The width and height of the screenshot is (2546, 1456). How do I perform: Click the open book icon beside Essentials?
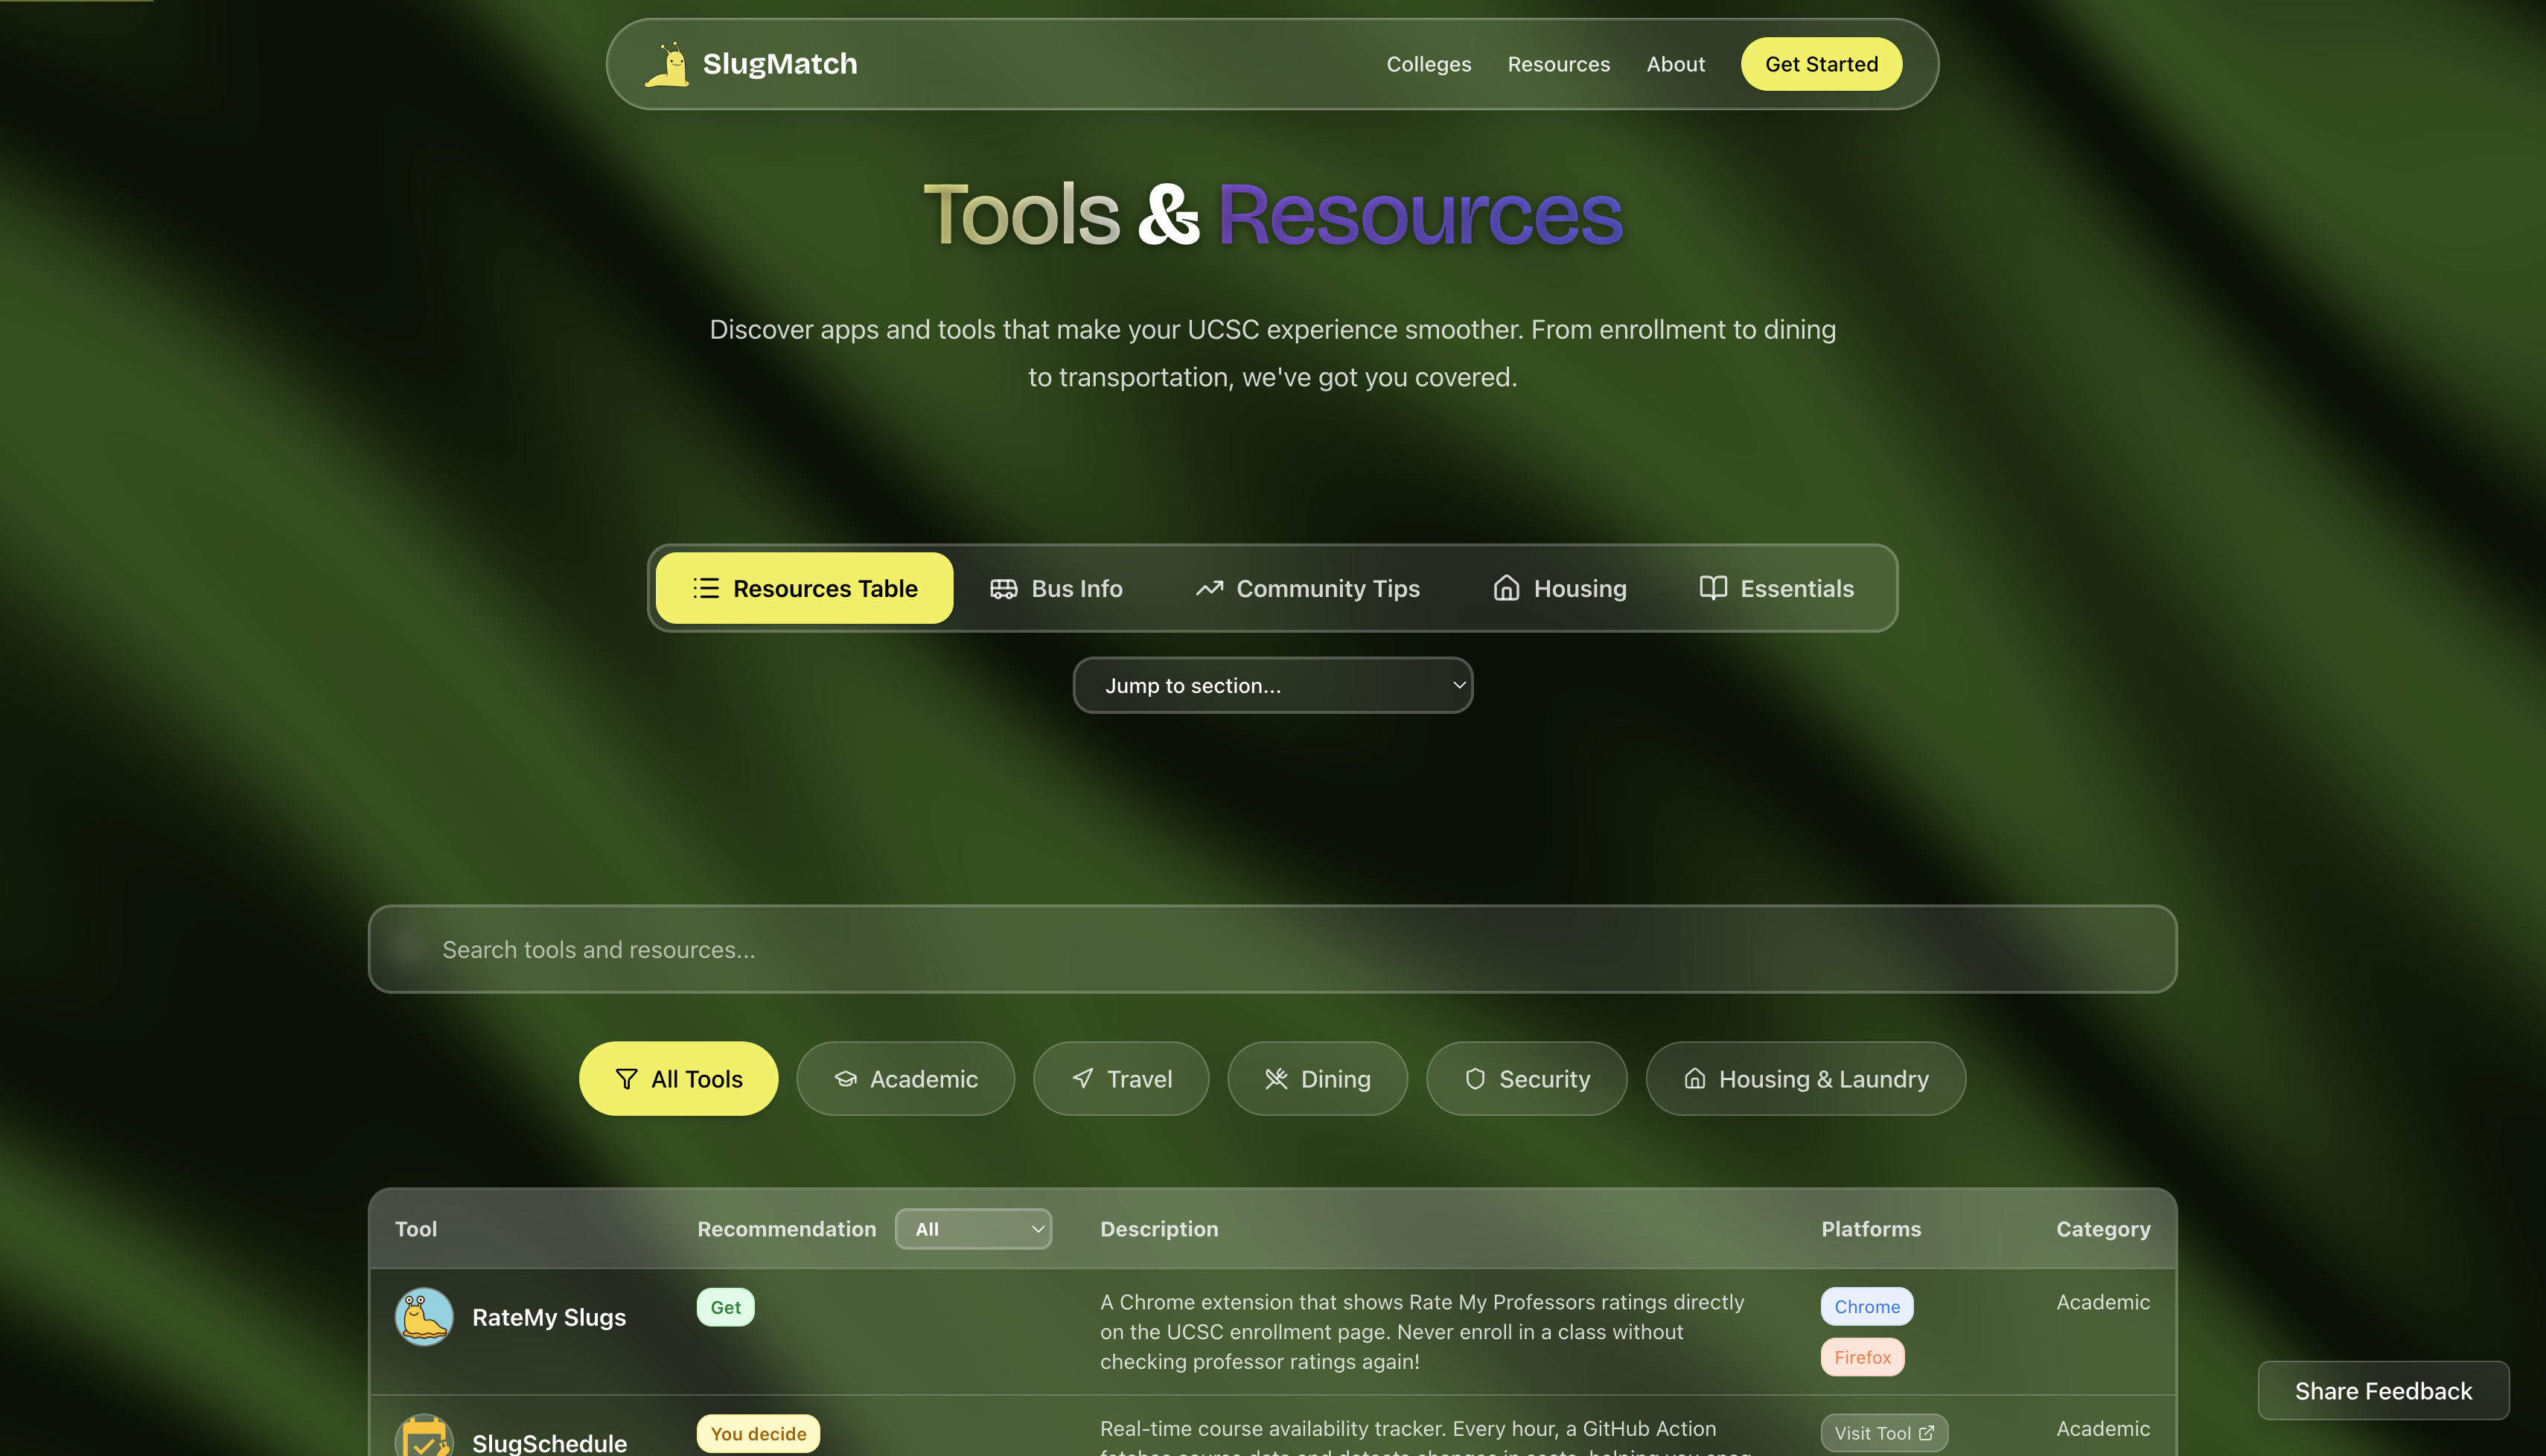pyautogui.click(x=1713, y=588)
